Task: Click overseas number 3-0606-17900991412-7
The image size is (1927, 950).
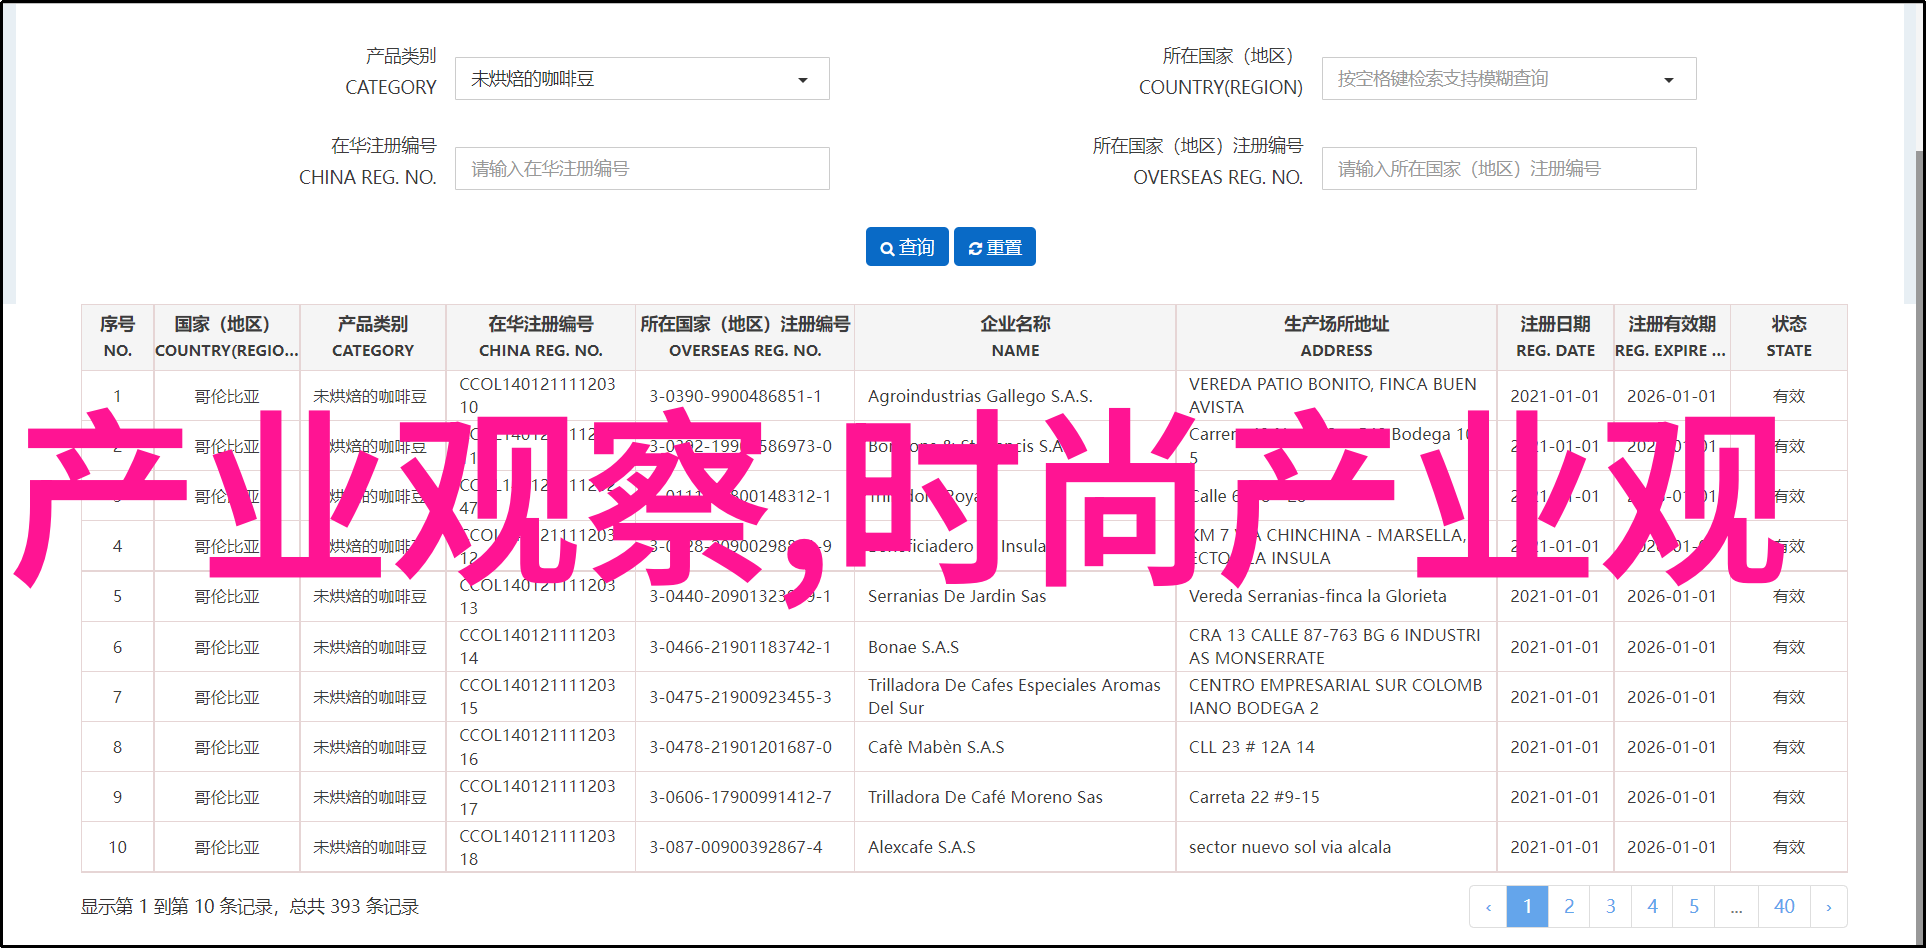Action: 740,798
